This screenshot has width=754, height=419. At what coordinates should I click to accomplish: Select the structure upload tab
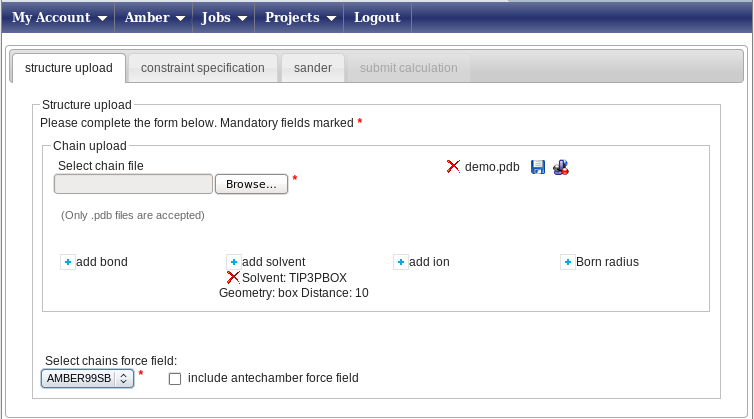(x=69, y=68)
